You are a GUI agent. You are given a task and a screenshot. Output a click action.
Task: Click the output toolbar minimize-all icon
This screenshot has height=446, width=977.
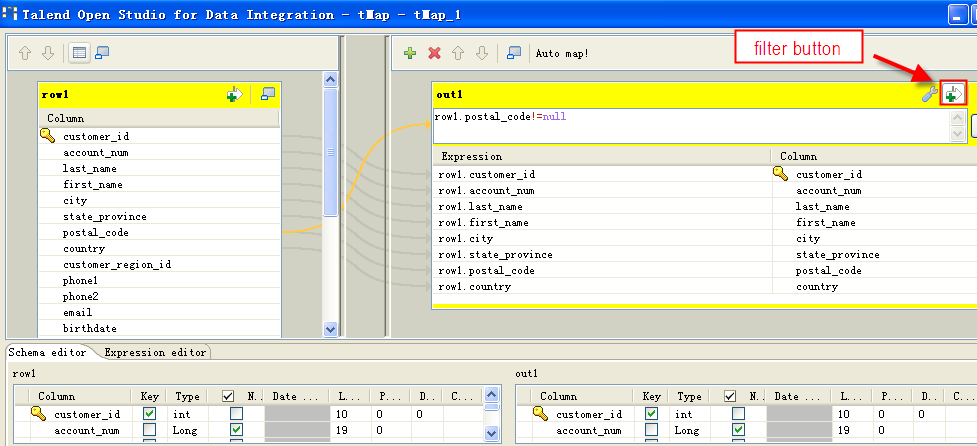(x=513, y=53)
